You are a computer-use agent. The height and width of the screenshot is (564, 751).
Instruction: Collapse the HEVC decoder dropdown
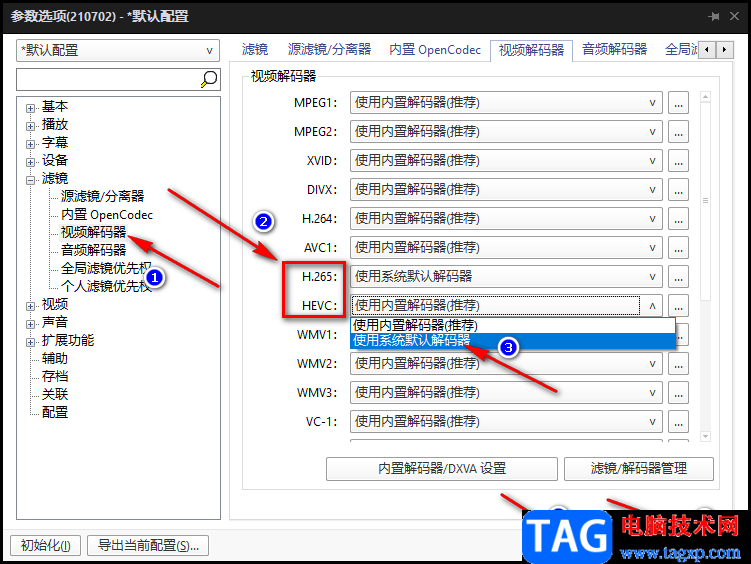[506, 305]
